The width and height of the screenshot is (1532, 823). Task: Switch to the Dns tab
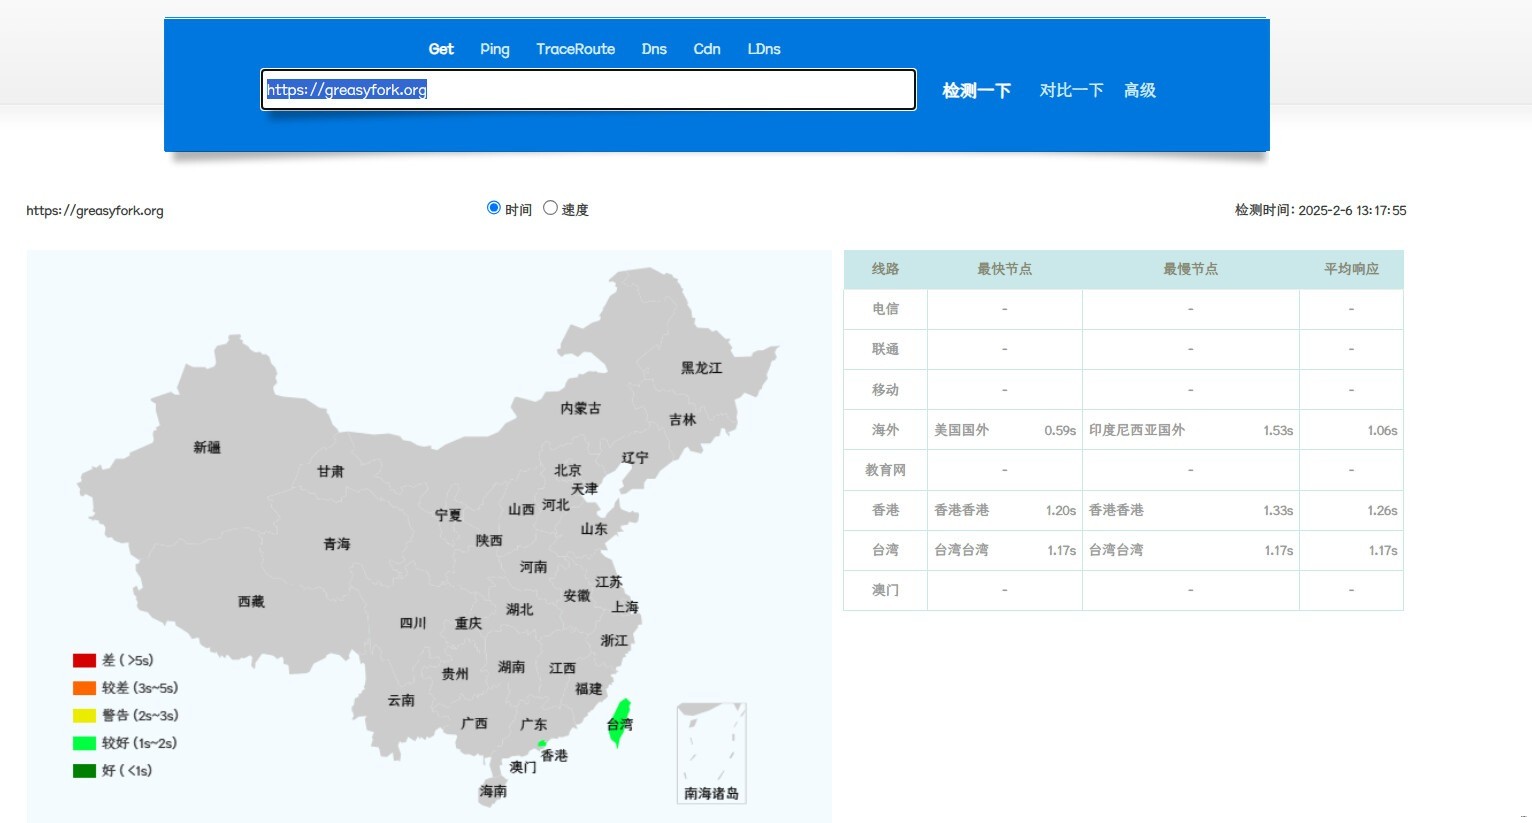coord(654,49)
